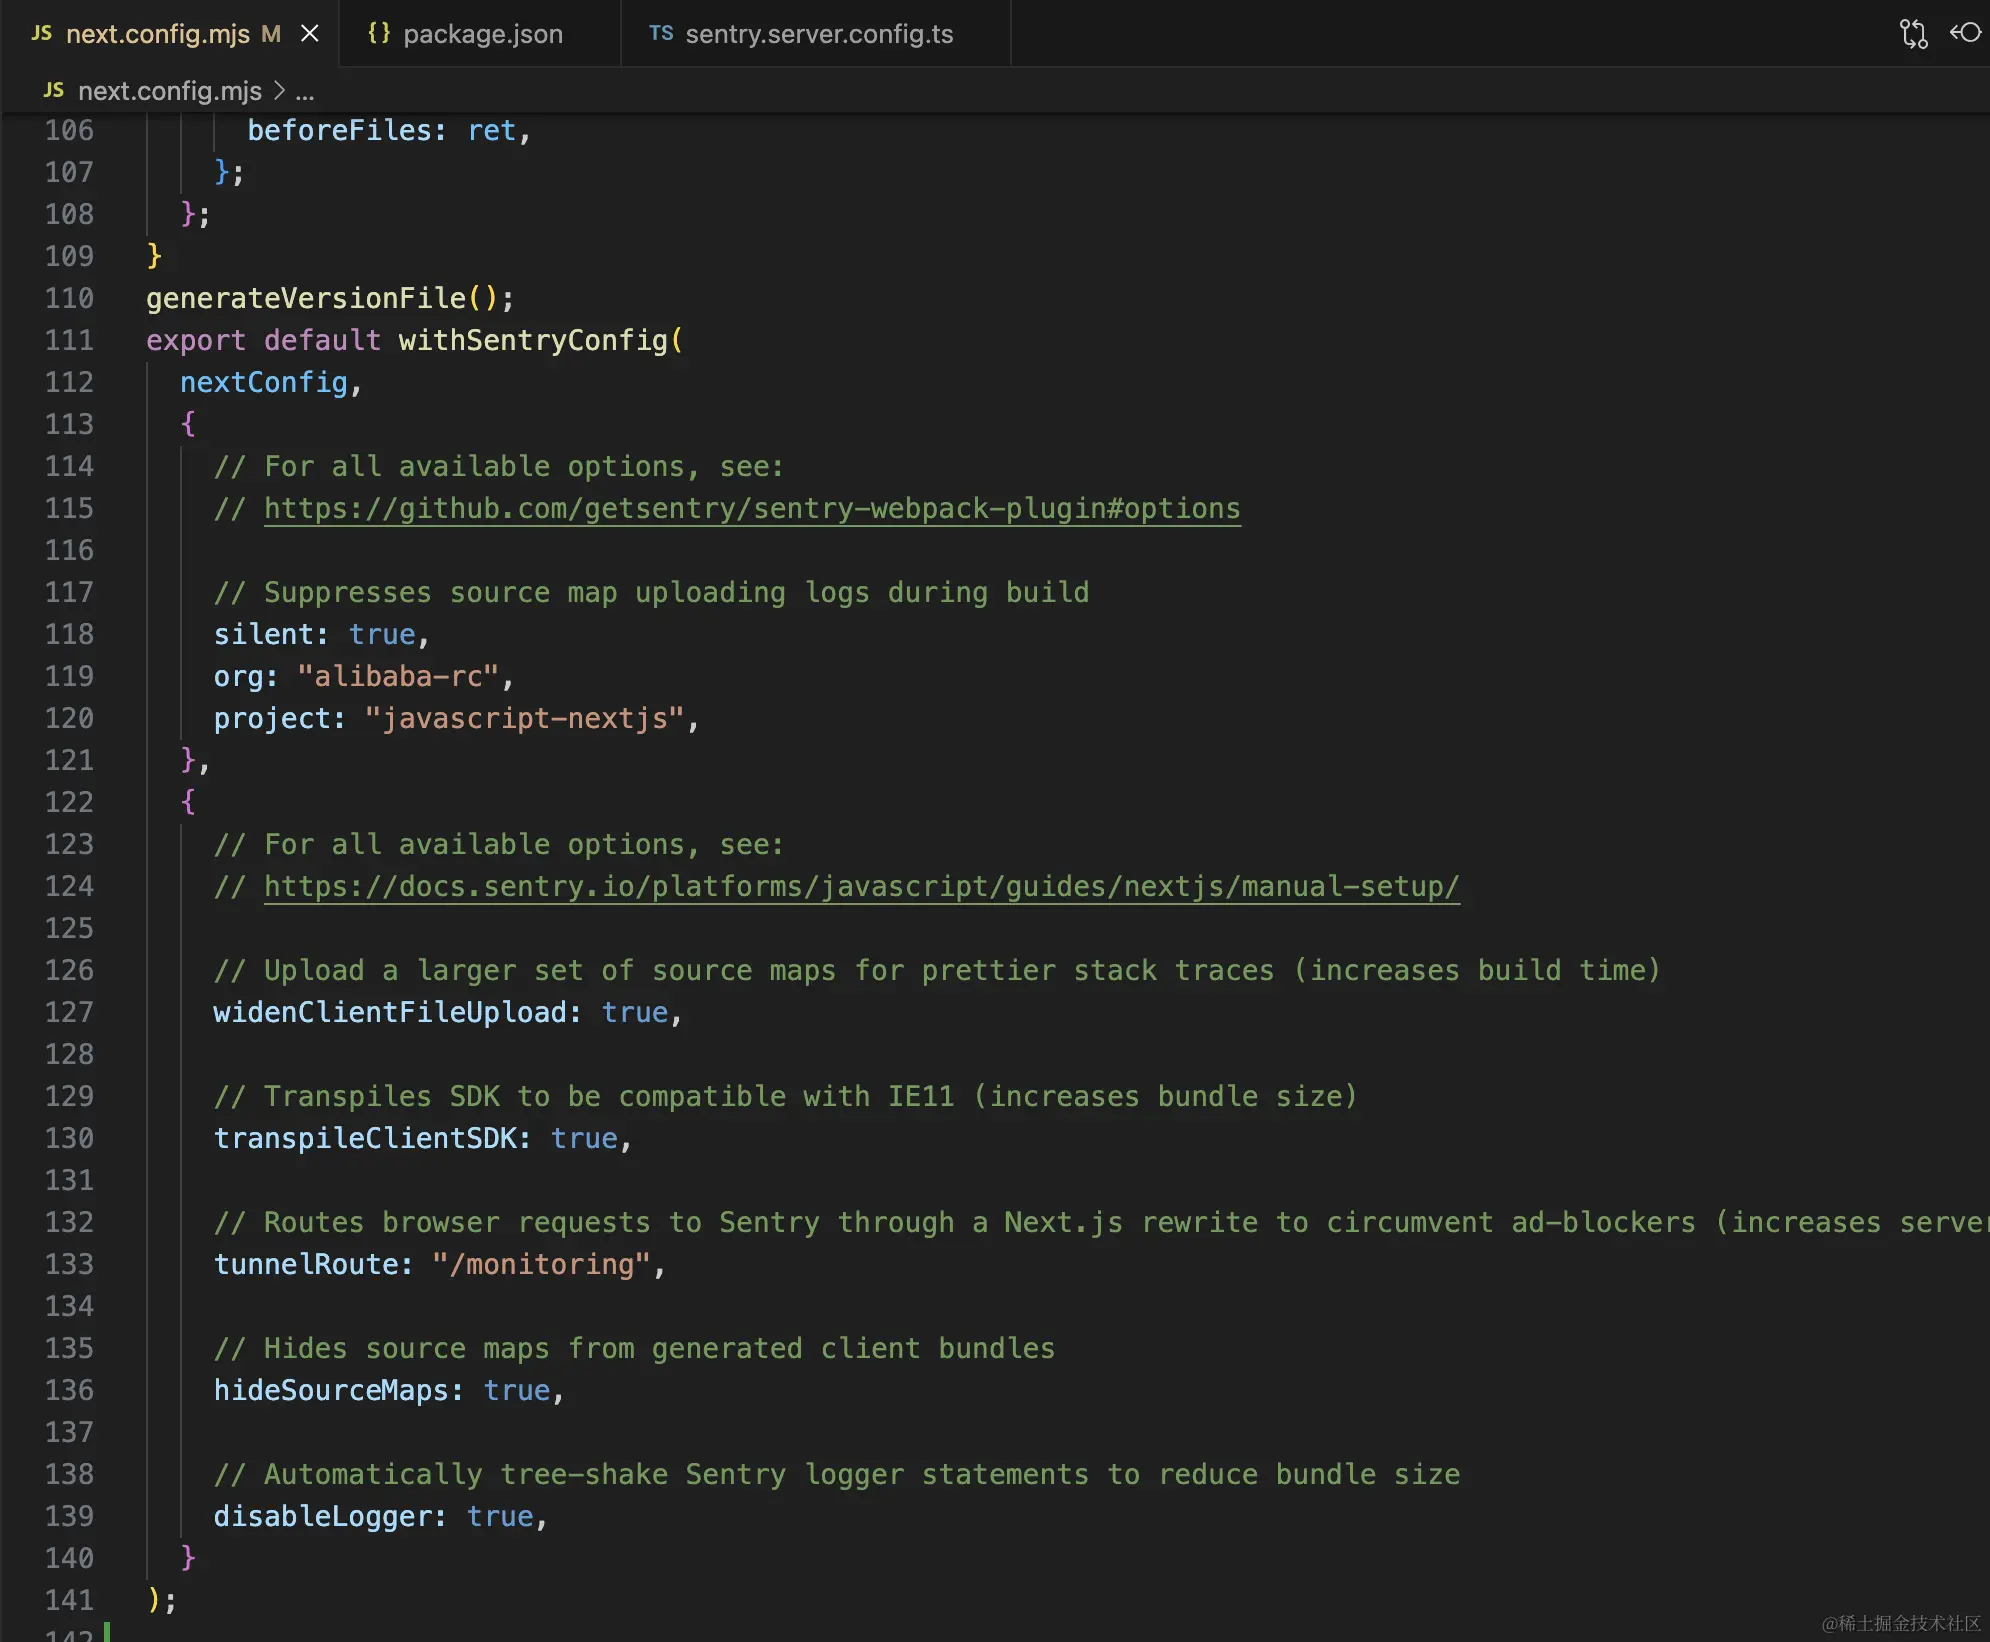Click the TS icon on sentry.server tab

661,34
